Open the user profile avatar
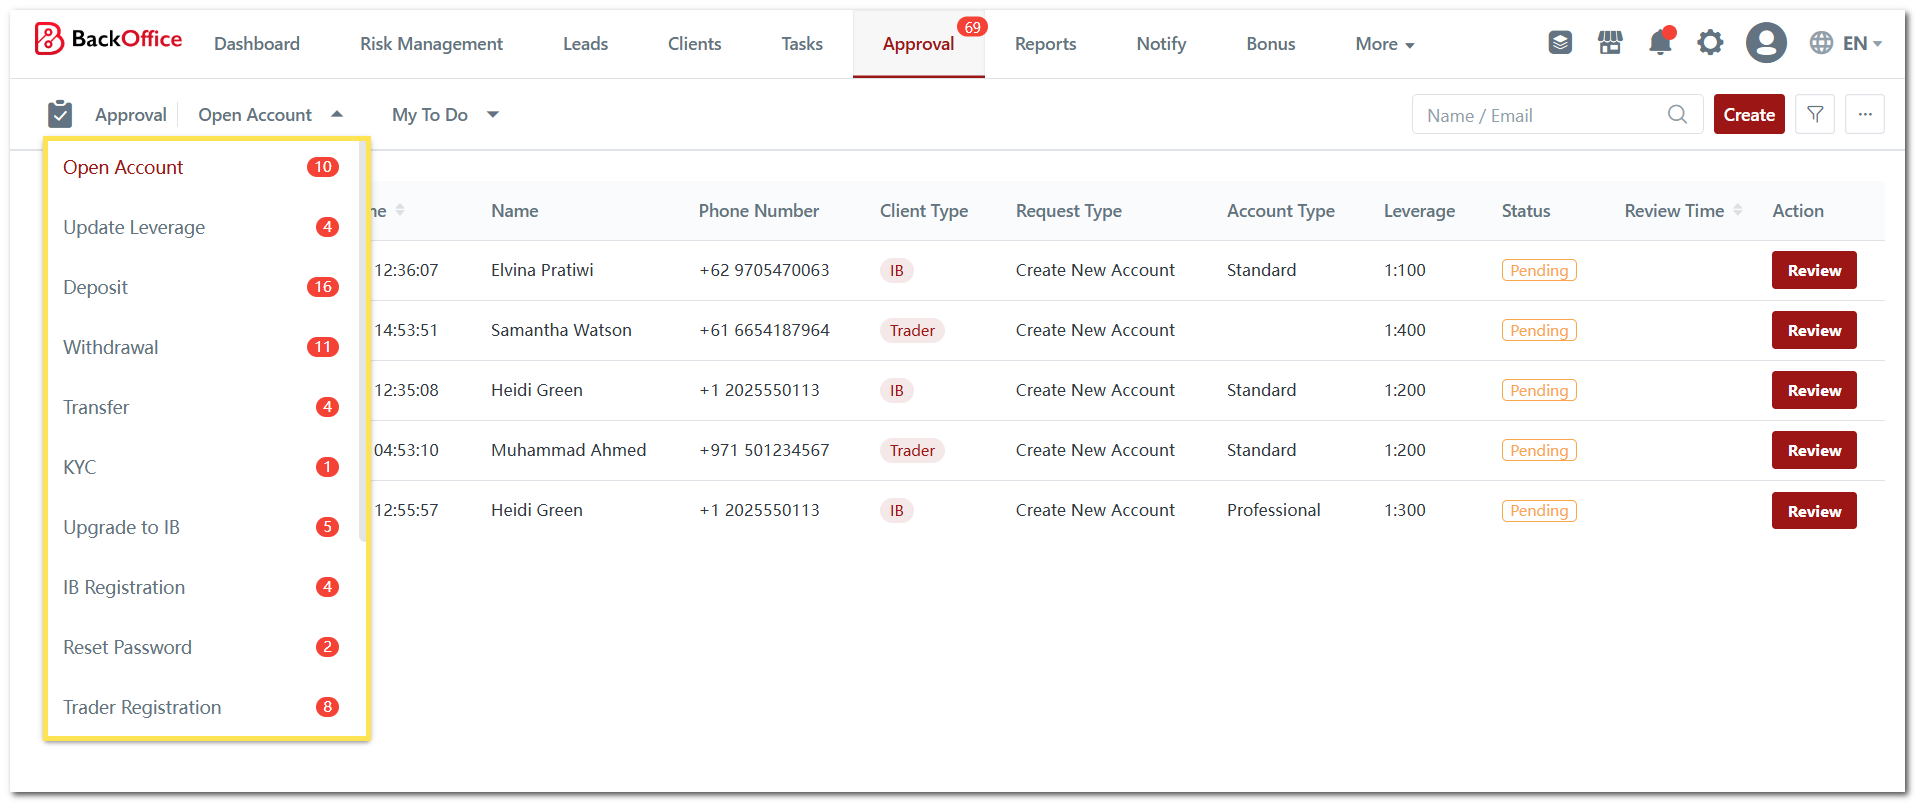Screen dimensions: 1916x803 (x=1765, y=43)
